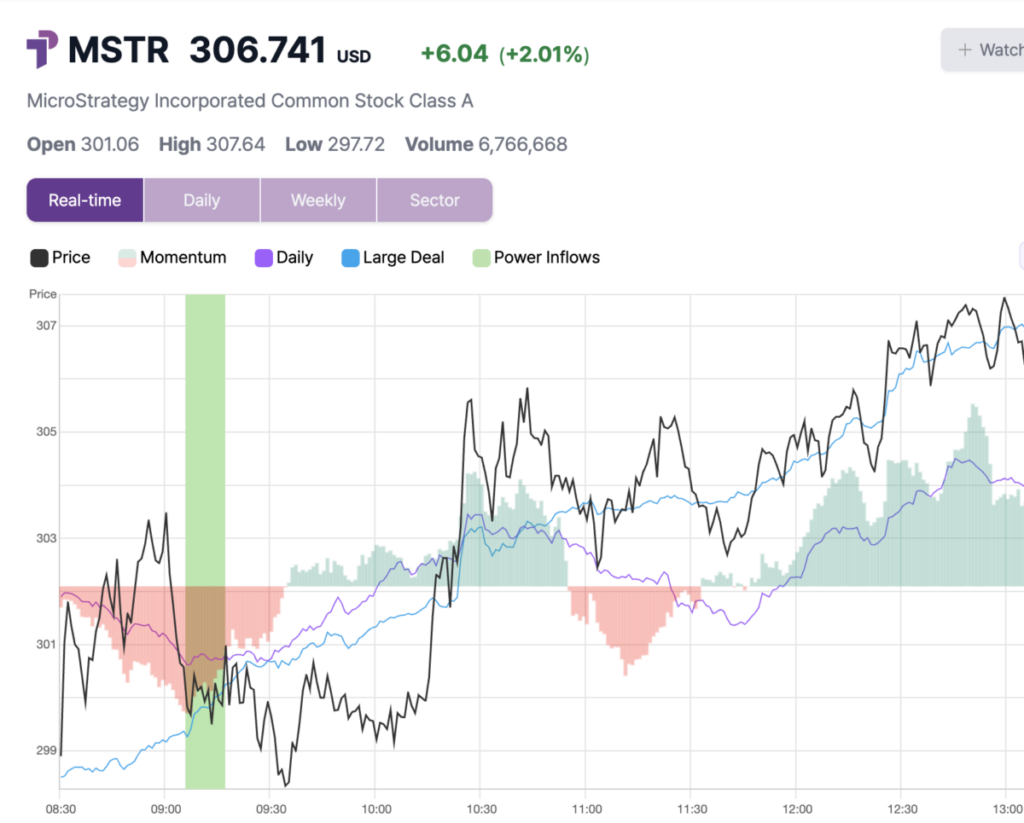The width and height of the screenshot is (1024, 823).
Task: Click the plus icon on Watch button
Action: pyautogui.click(x=965, y=50)
